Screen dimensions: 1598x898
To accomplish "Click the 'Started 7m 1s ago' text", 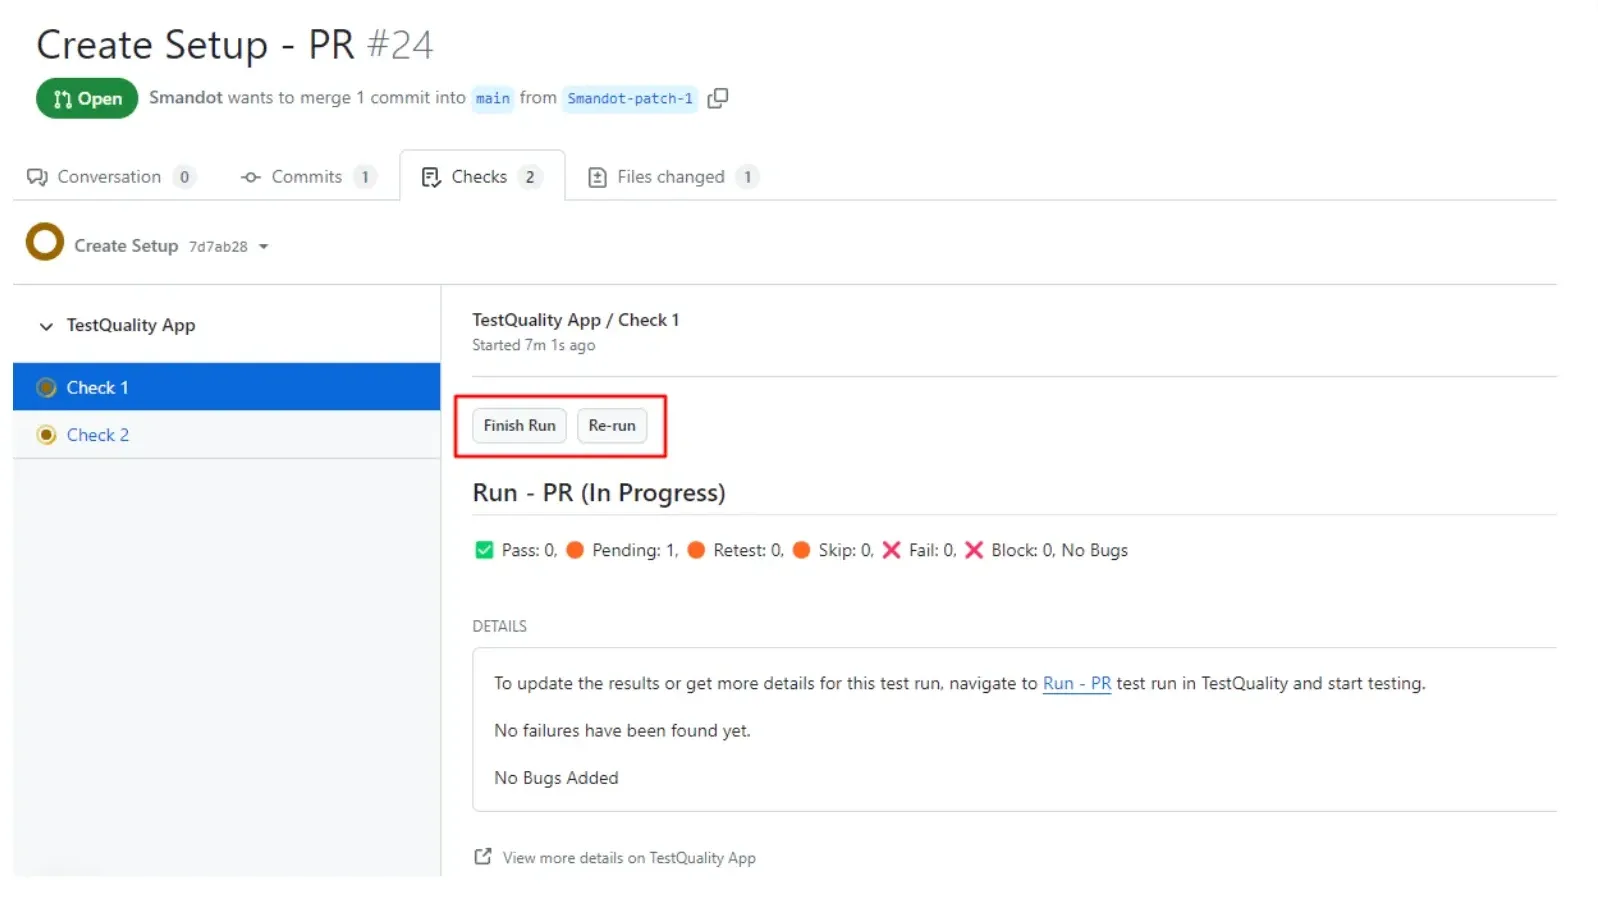I will click(534, 345).
